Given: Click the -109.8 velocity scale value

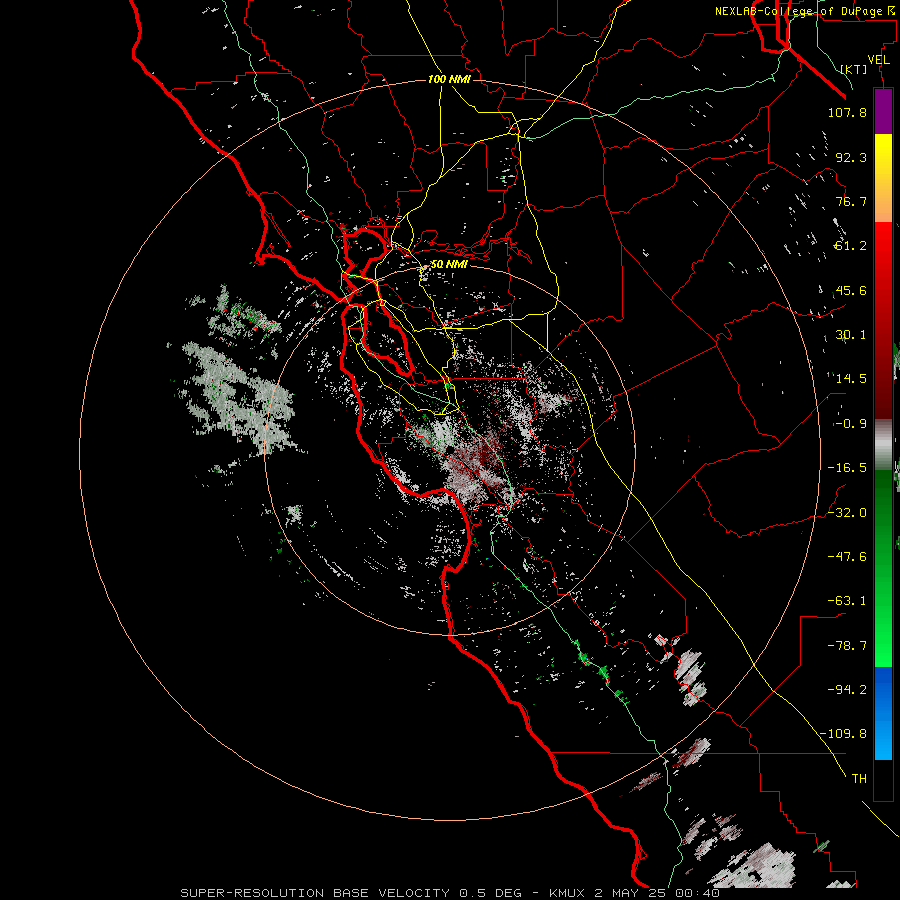Looking at the screenshot, I should click(x=843, y=734).
